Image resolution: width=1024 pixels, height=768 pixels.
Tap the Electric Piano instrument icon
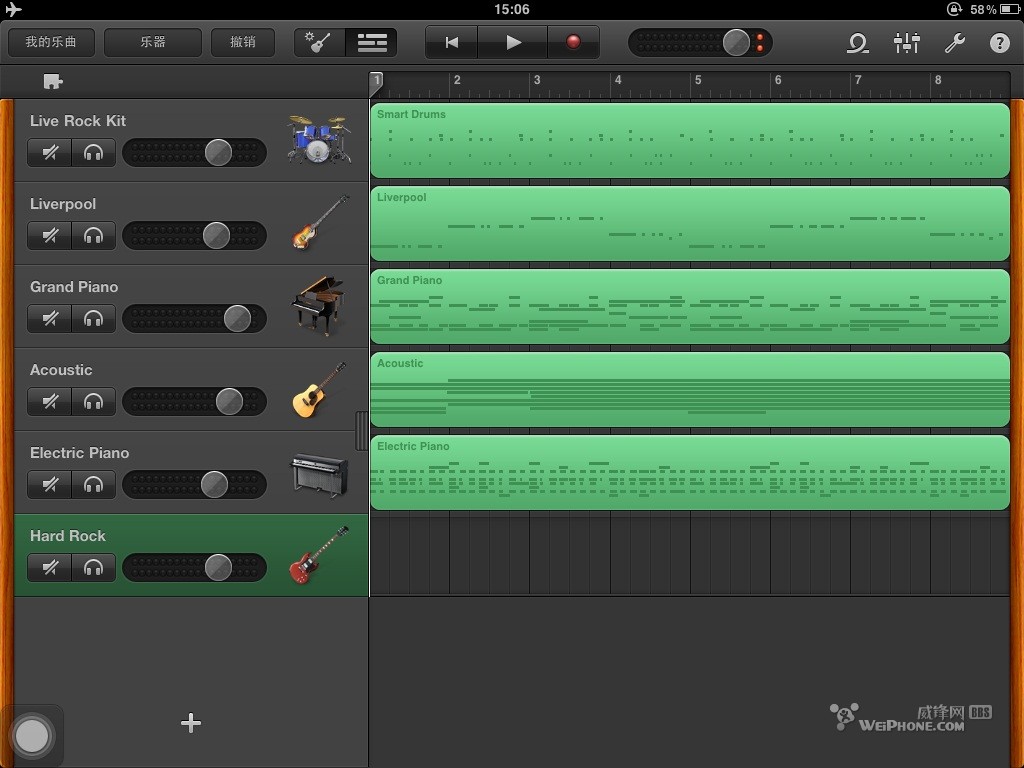pyautogui.click(x=318, y=473)
